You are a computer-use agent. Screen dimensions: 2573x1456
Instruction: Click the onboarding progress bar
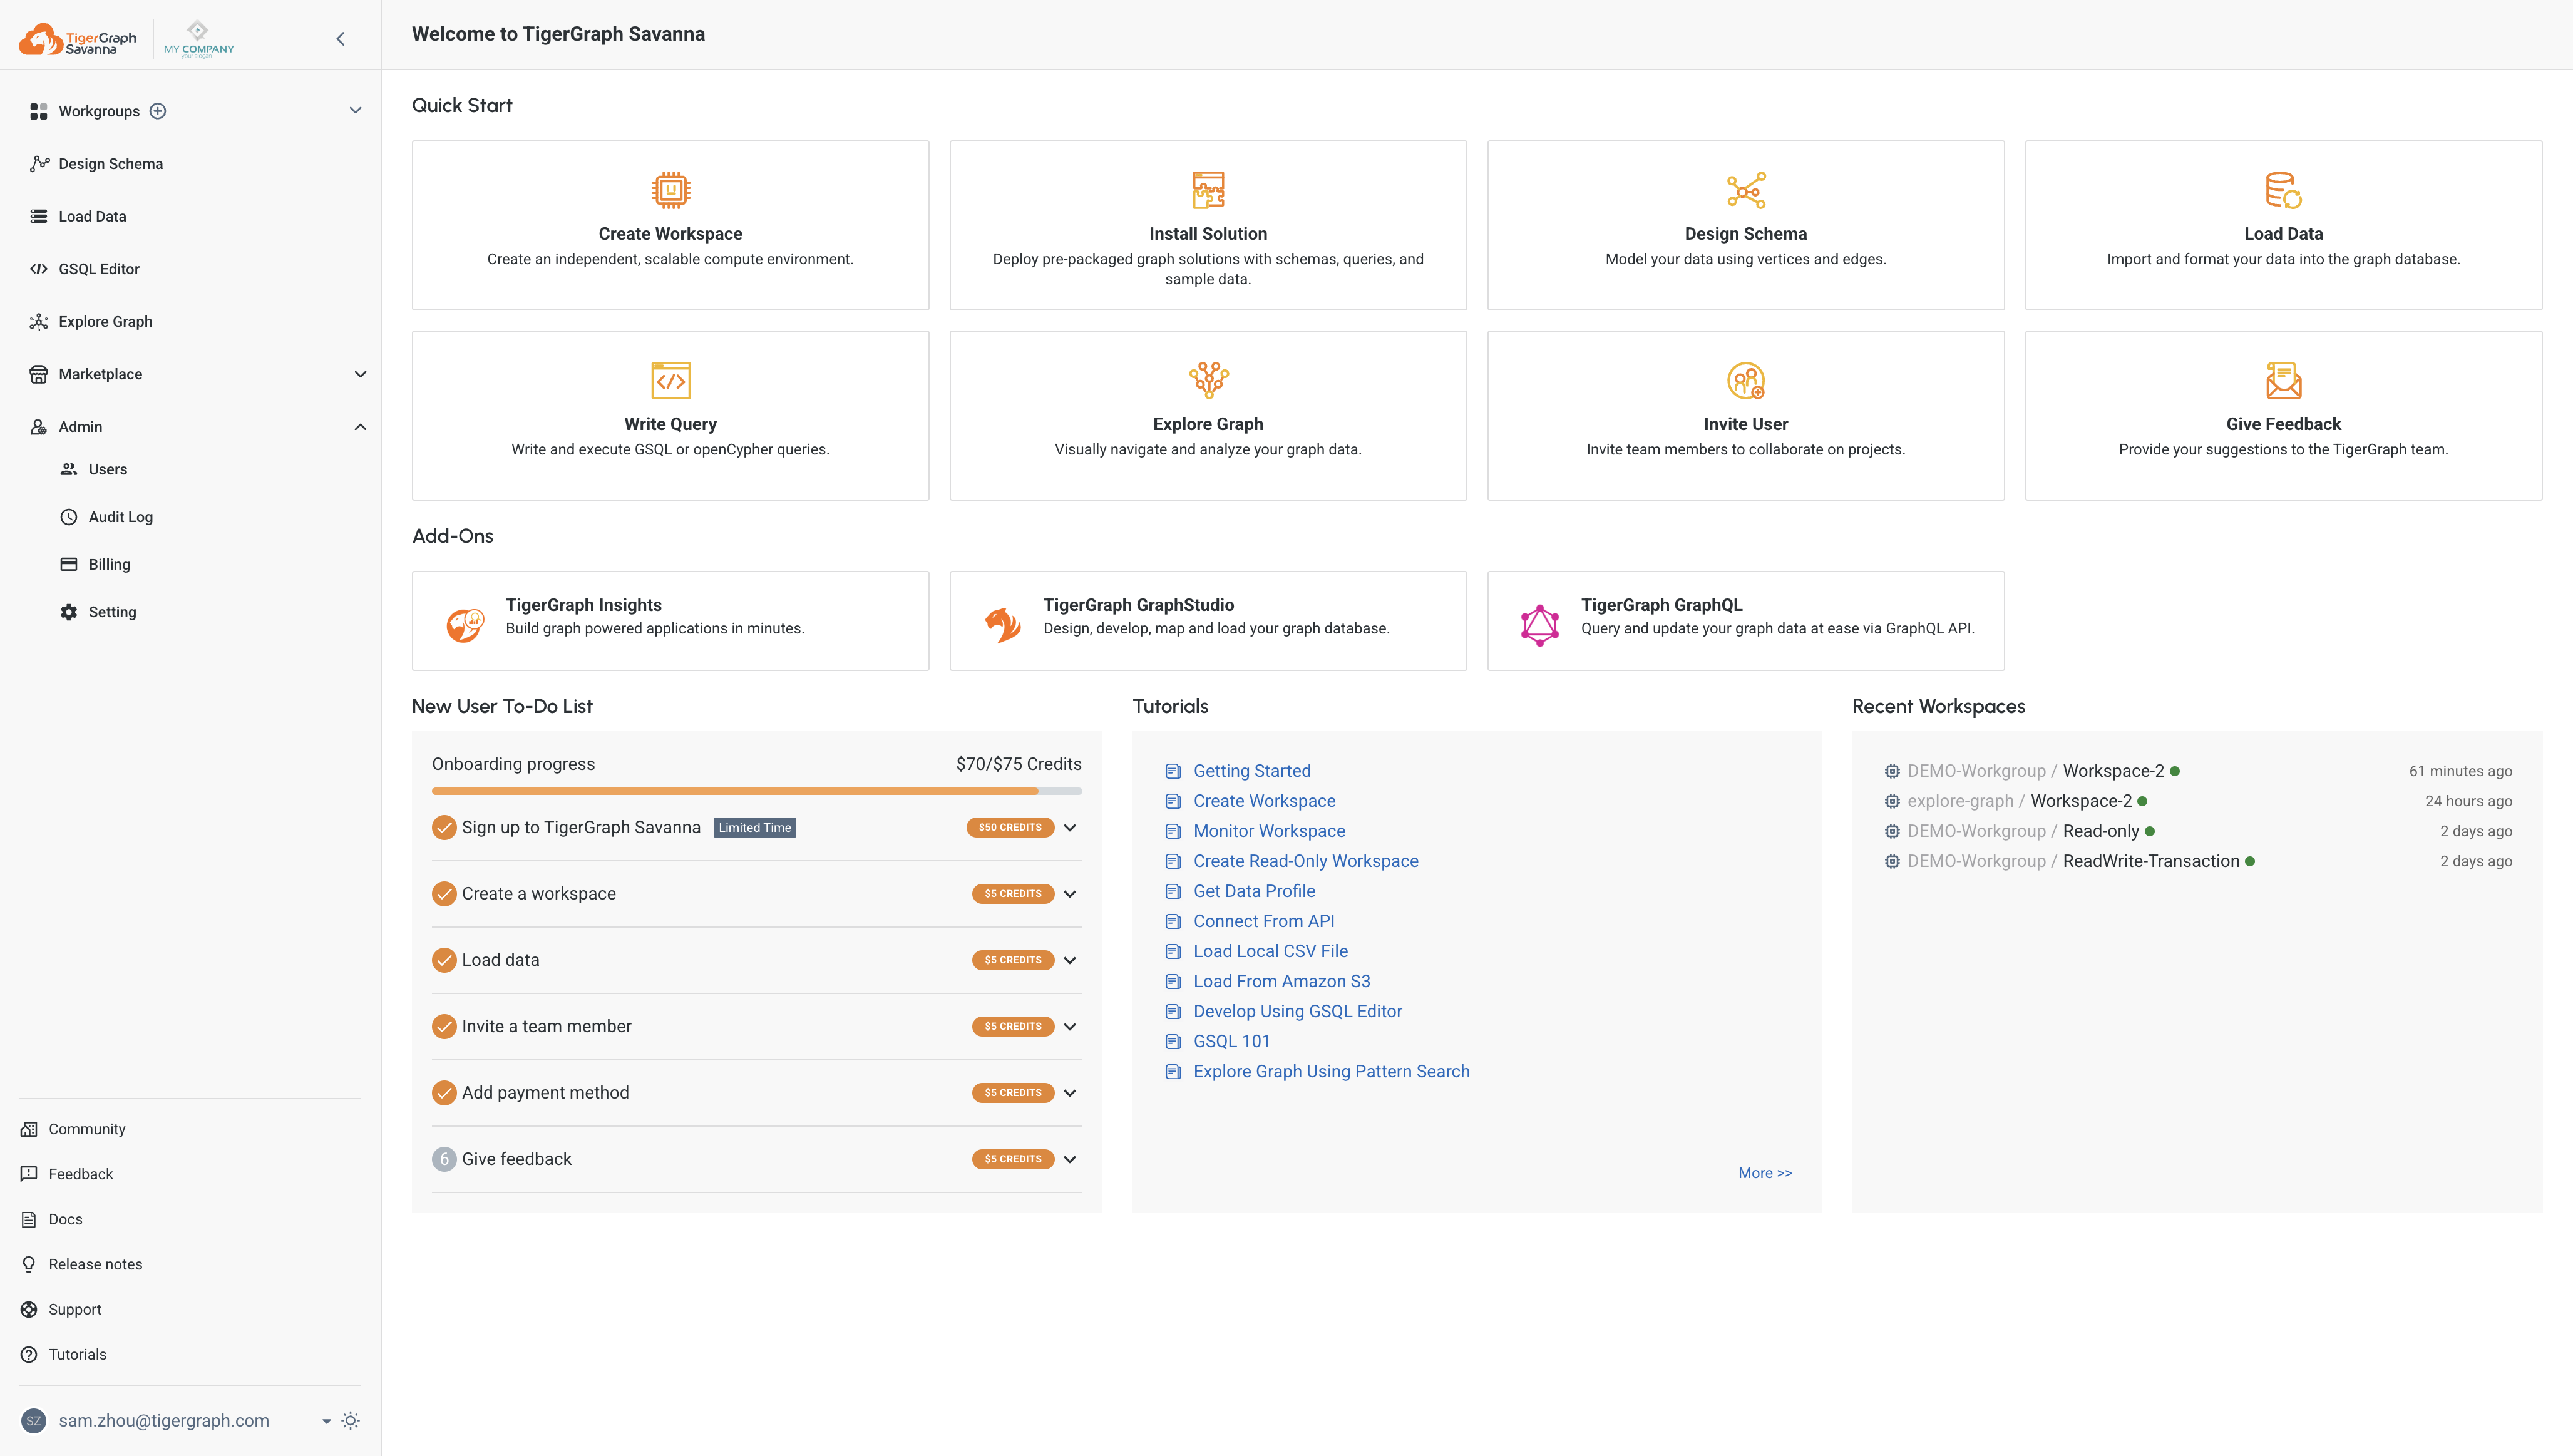(x=756, y=790)
